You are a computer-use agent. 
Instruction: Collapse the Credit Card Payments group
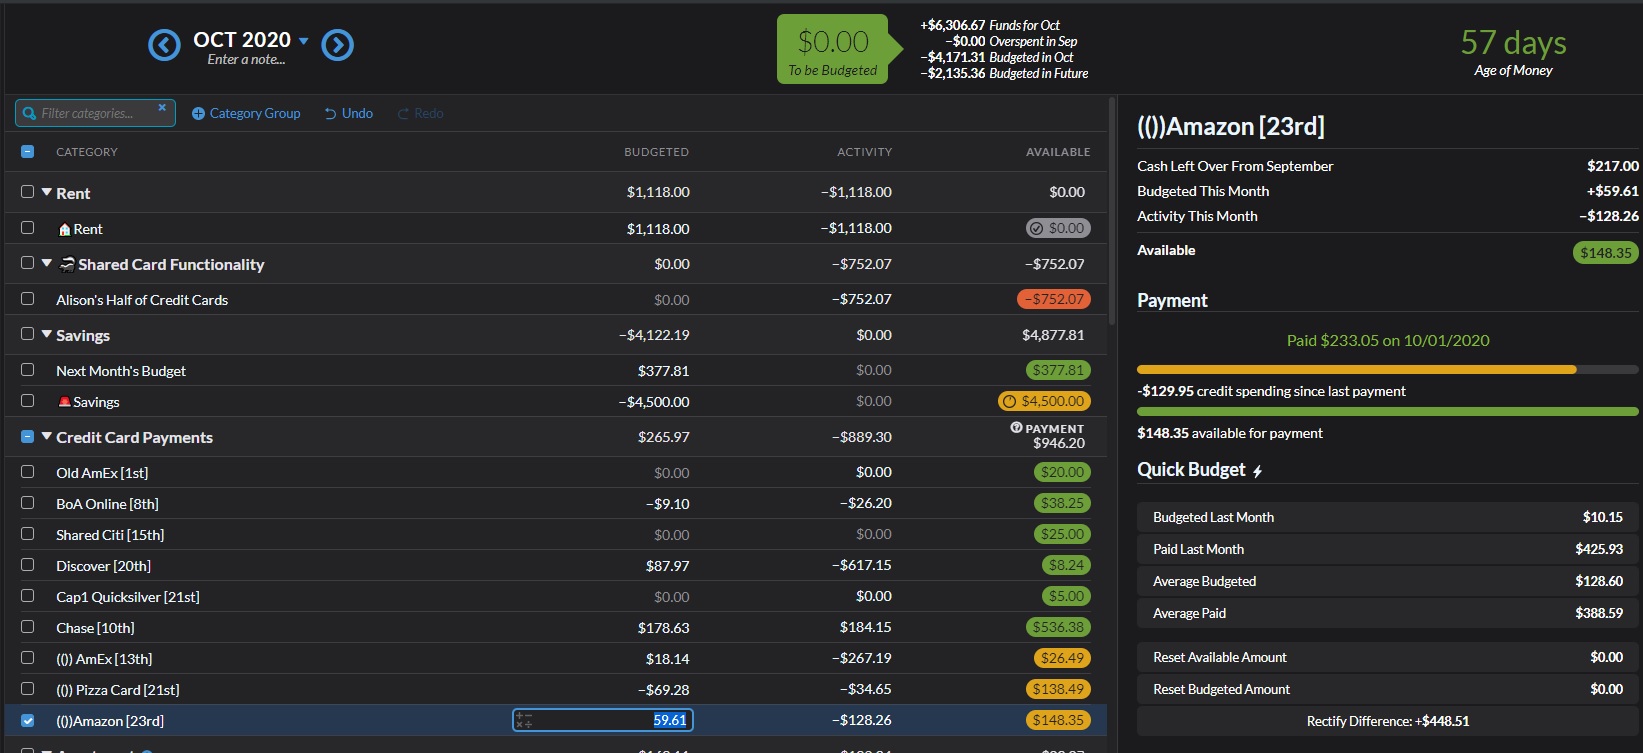[46, 436]
